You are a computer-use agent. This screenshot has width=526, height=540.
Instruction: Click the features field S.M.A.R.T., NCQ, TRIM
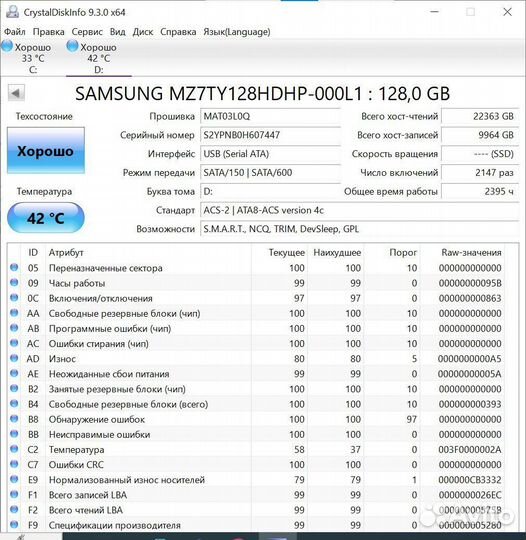(360, 229)
